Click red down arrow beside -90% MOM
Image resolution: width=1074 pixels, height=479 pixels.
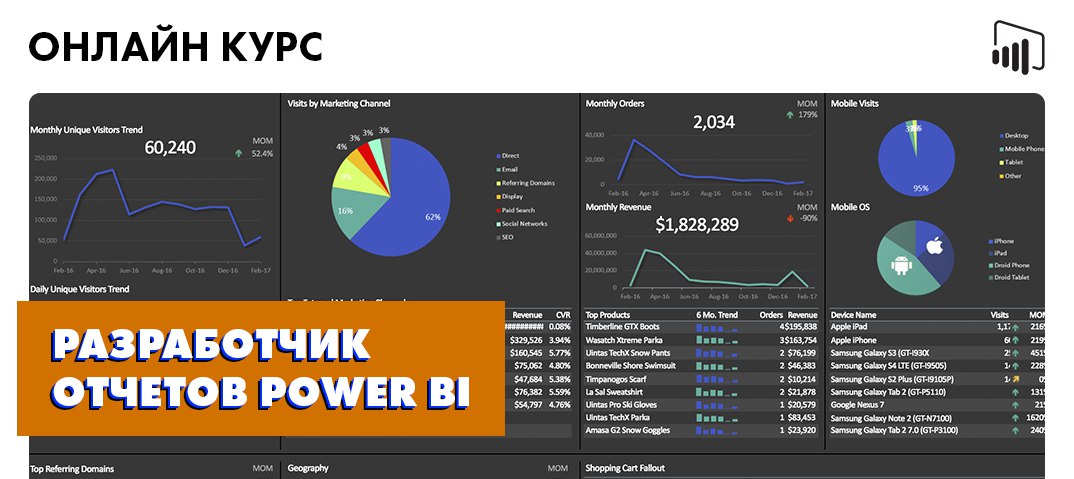click(790, 219)
